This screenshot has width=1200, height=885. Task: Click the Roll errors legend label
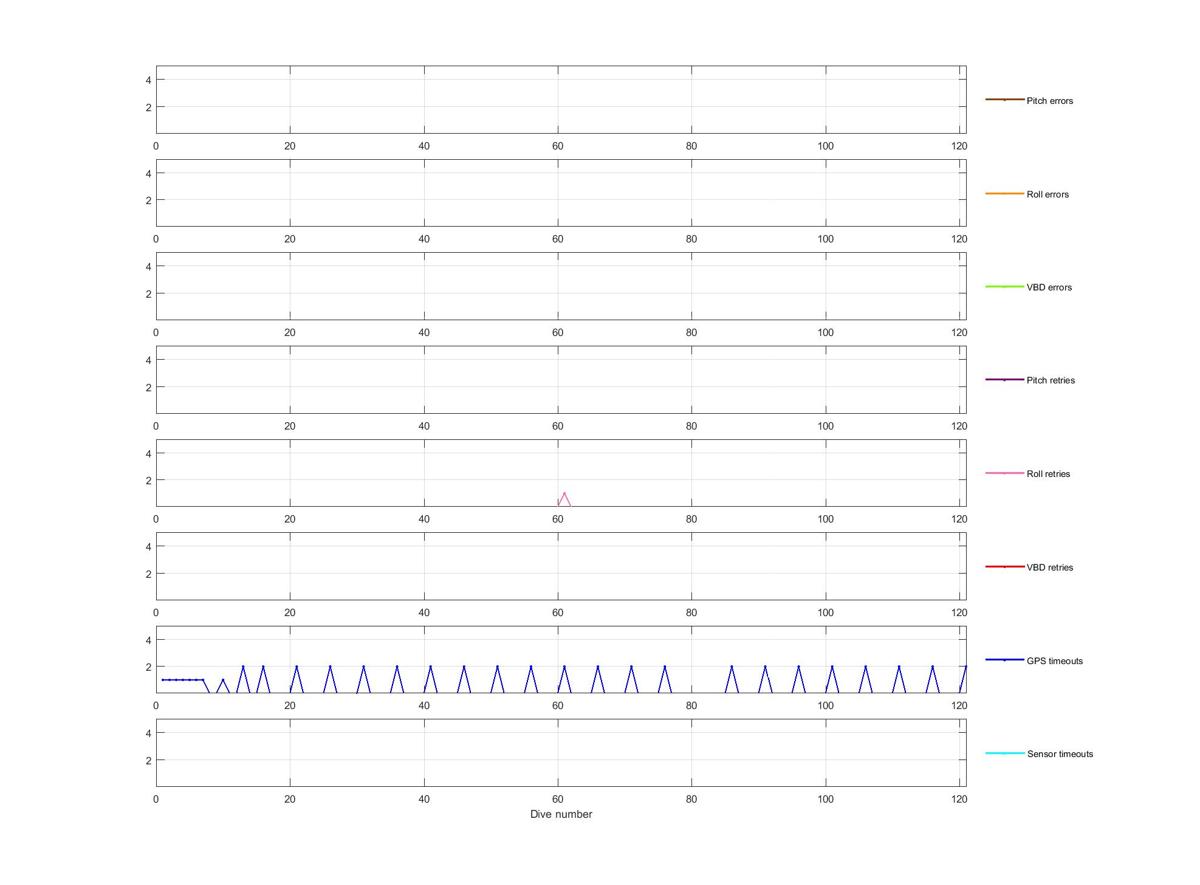1048,194
